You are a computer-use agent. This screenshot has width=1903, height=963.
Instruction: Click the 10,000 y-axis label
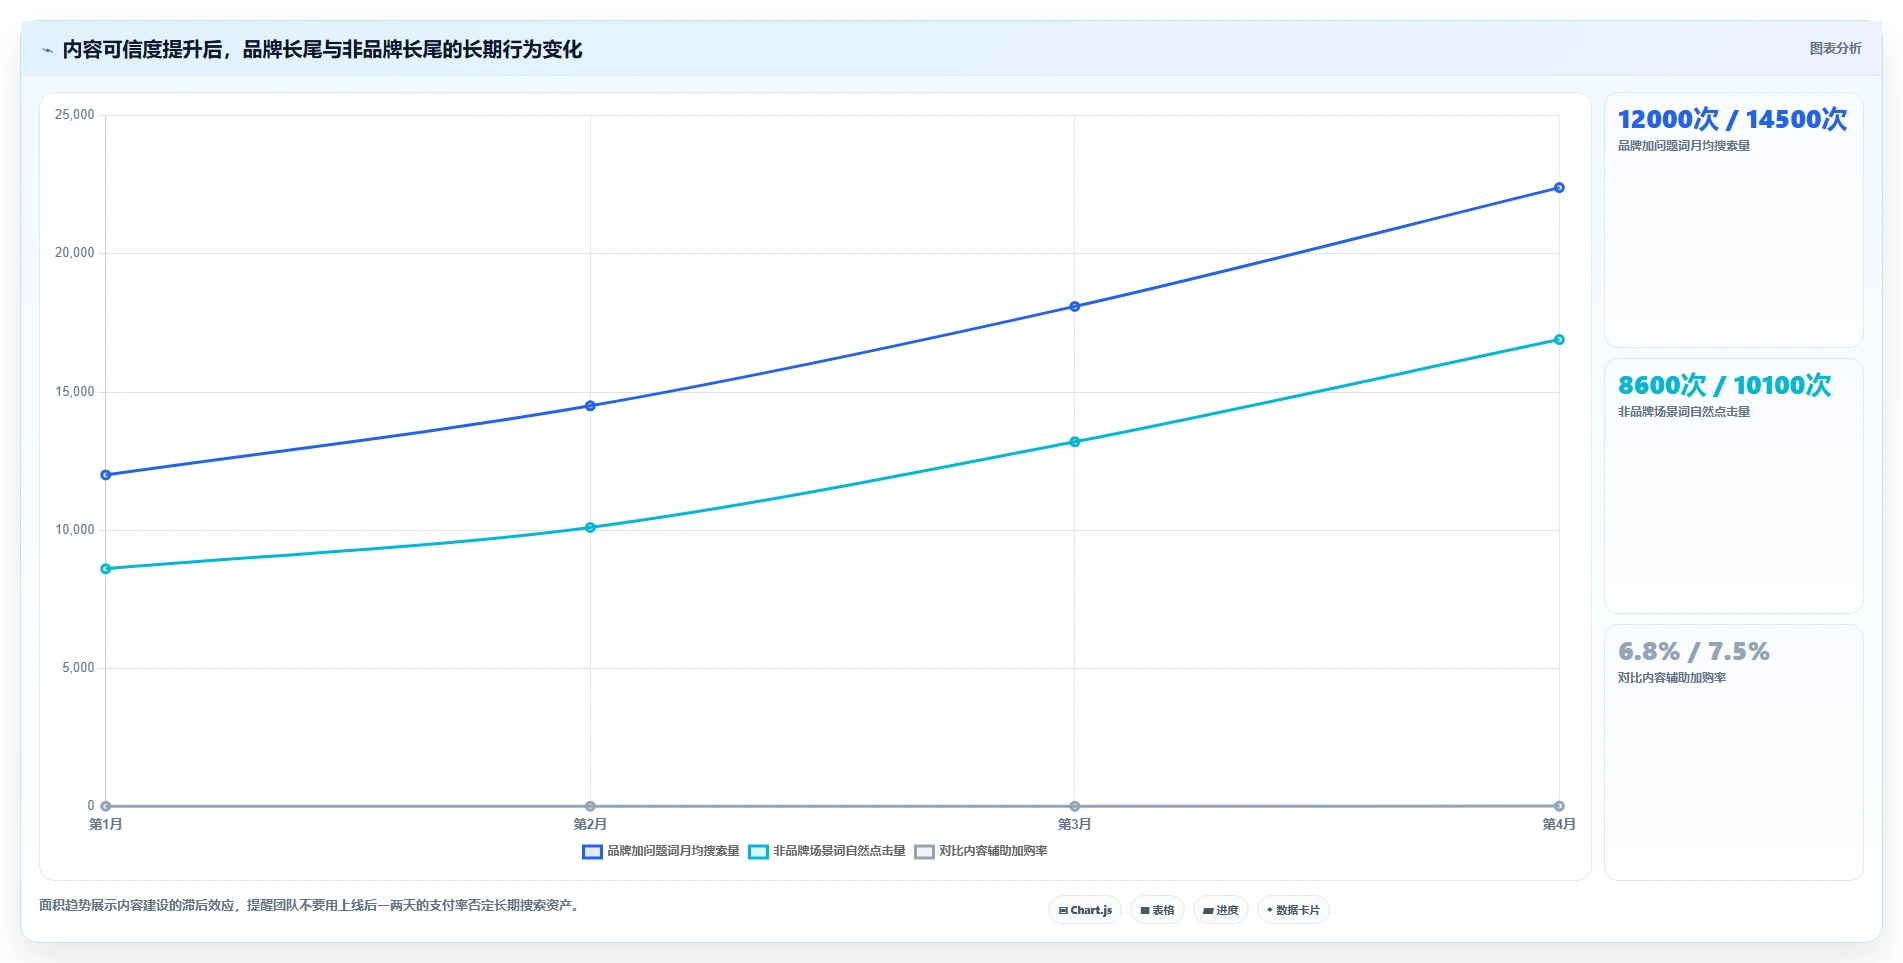point(75,530)
